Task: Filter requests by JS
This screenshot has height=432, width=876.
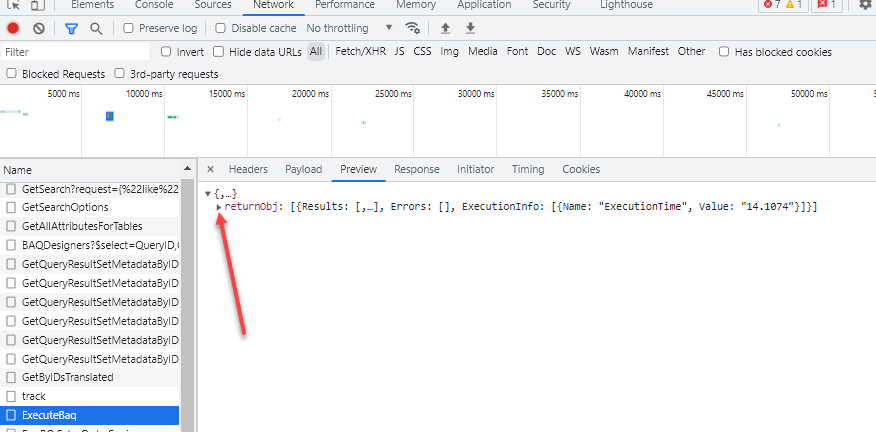Action: [399, 51]
